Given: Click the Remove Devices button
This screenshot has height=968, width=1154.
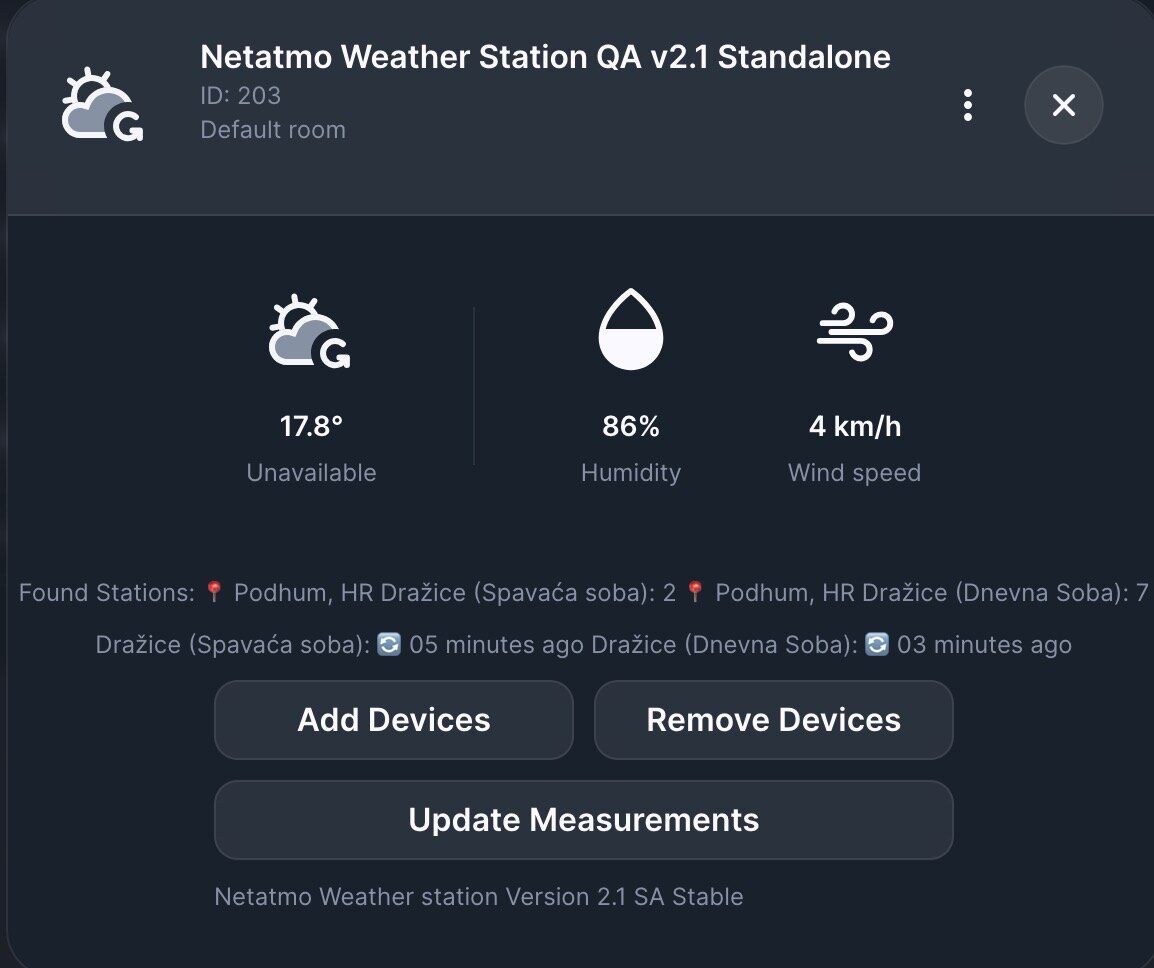Looking at the screenshot, I should coord(774,720).
